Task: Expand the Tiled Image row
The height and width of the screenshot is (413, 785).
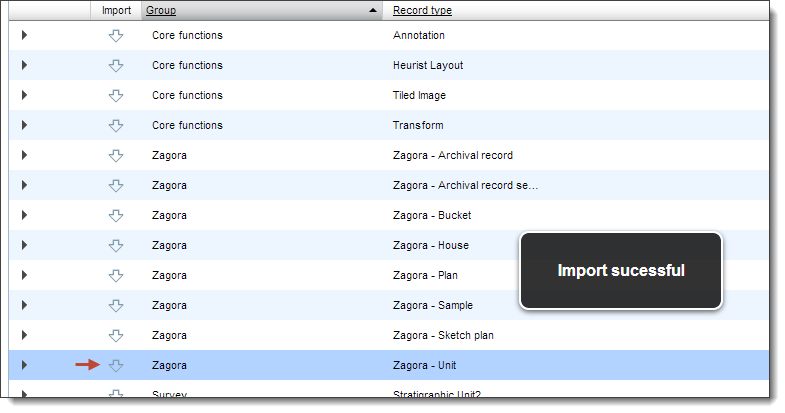Action: point(24,95)
